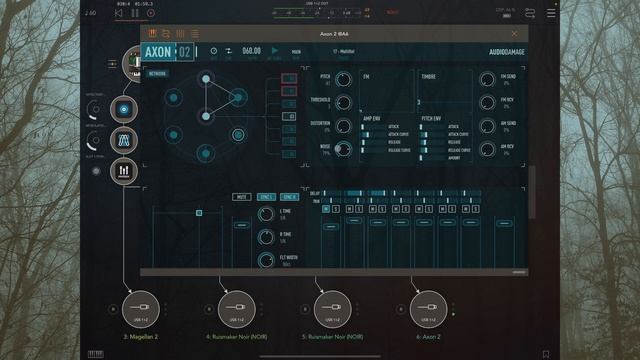Open the keyboard icon at bottom-left
640x360 pixels.
coord(96,354)
